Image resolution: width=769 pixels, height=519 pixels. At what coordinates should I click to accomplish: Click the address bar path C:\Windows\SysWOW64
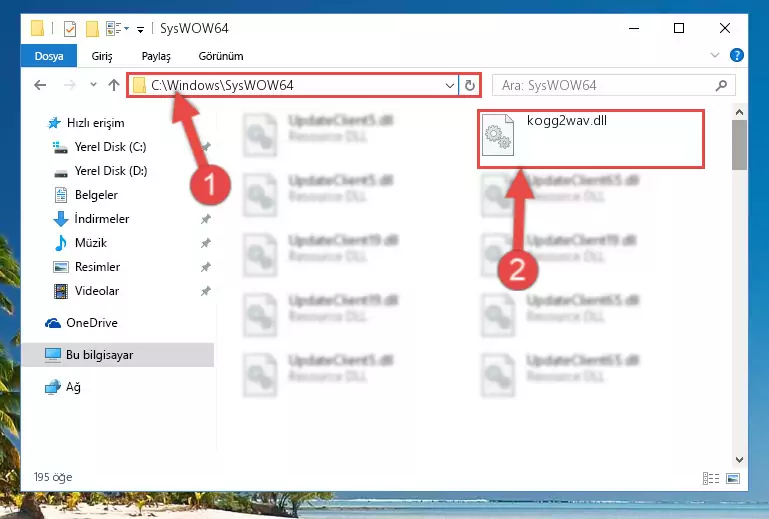[222, 85]
